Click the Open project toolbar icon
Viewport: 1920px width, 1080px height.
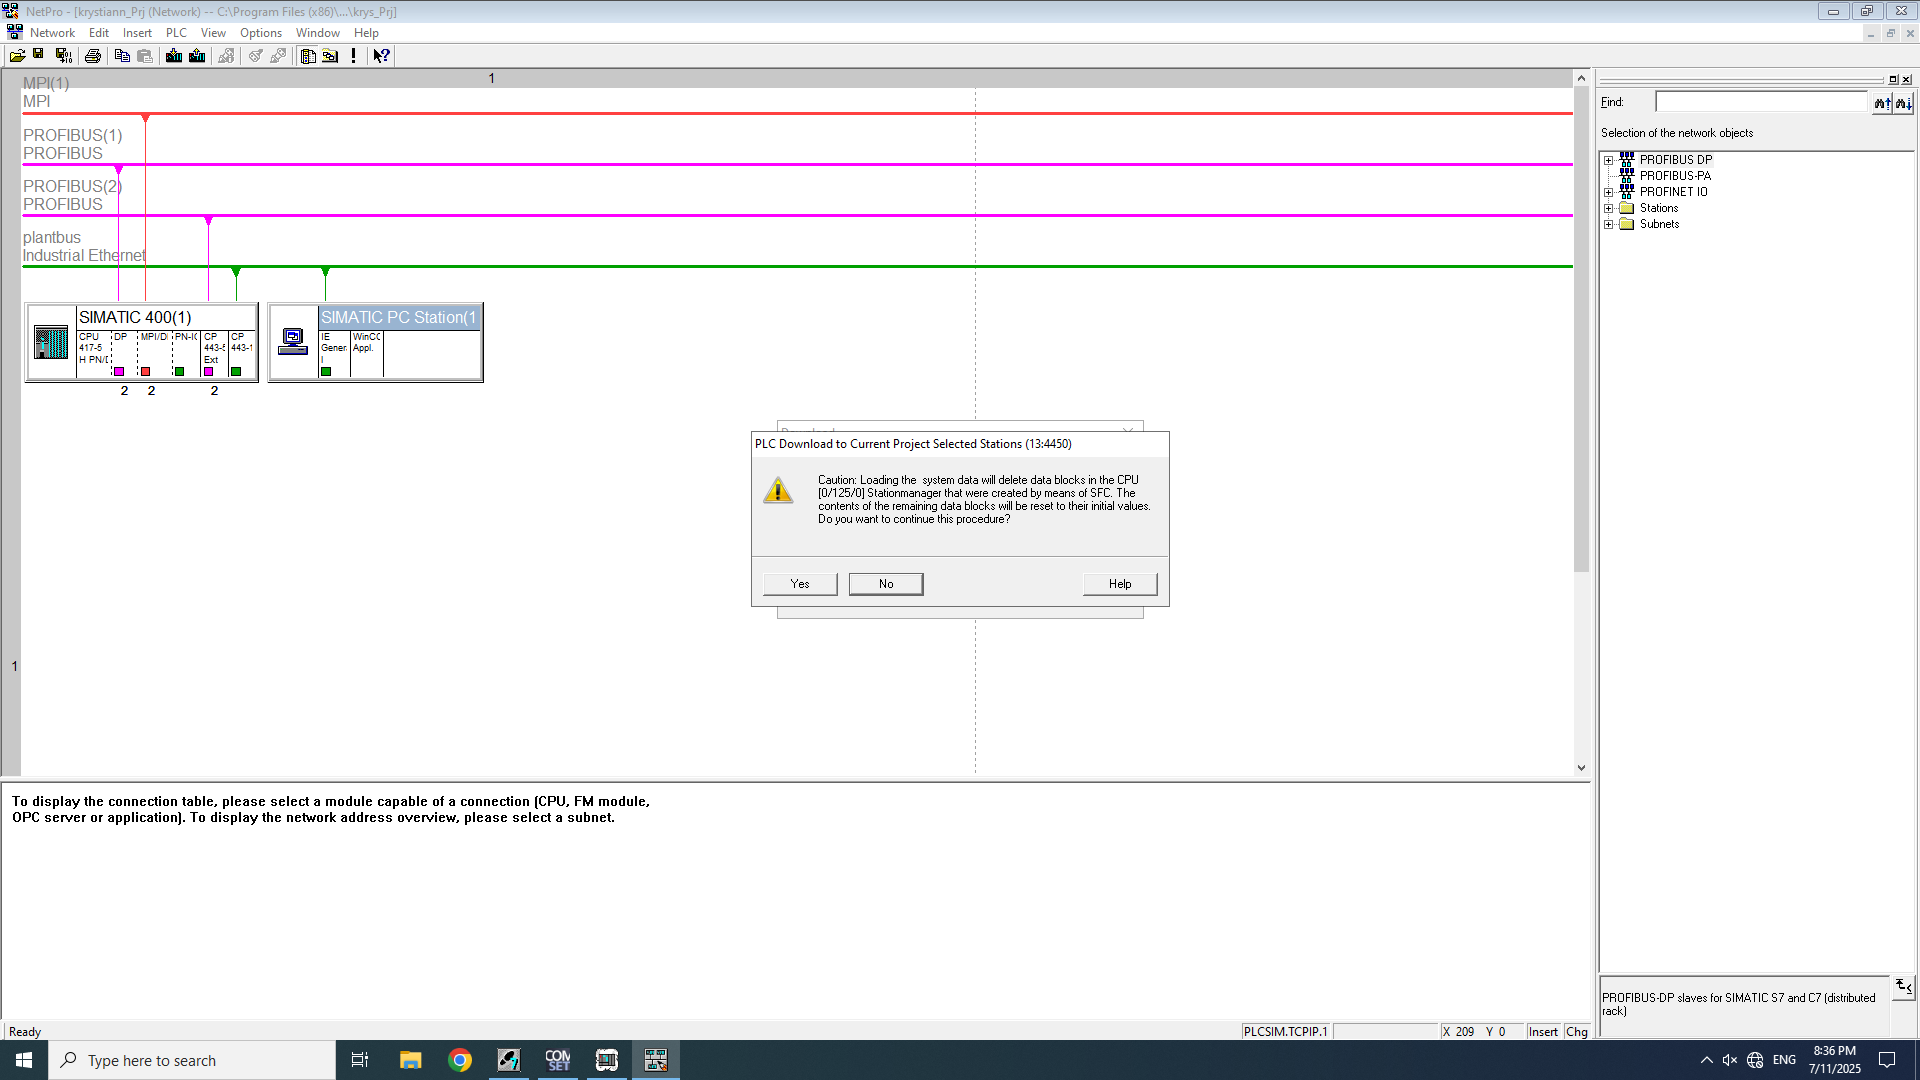click(x=17, y=56)
